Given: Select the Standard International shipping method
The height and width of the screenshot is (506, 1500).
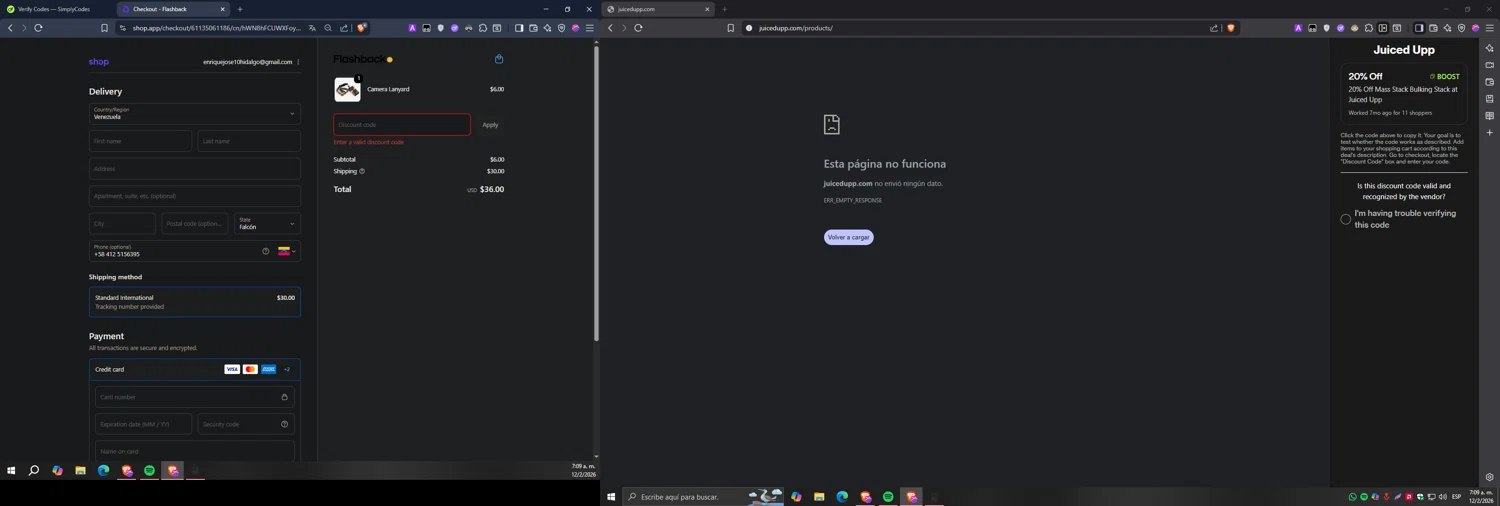Looking at the screenshot, I should [194, 302].
